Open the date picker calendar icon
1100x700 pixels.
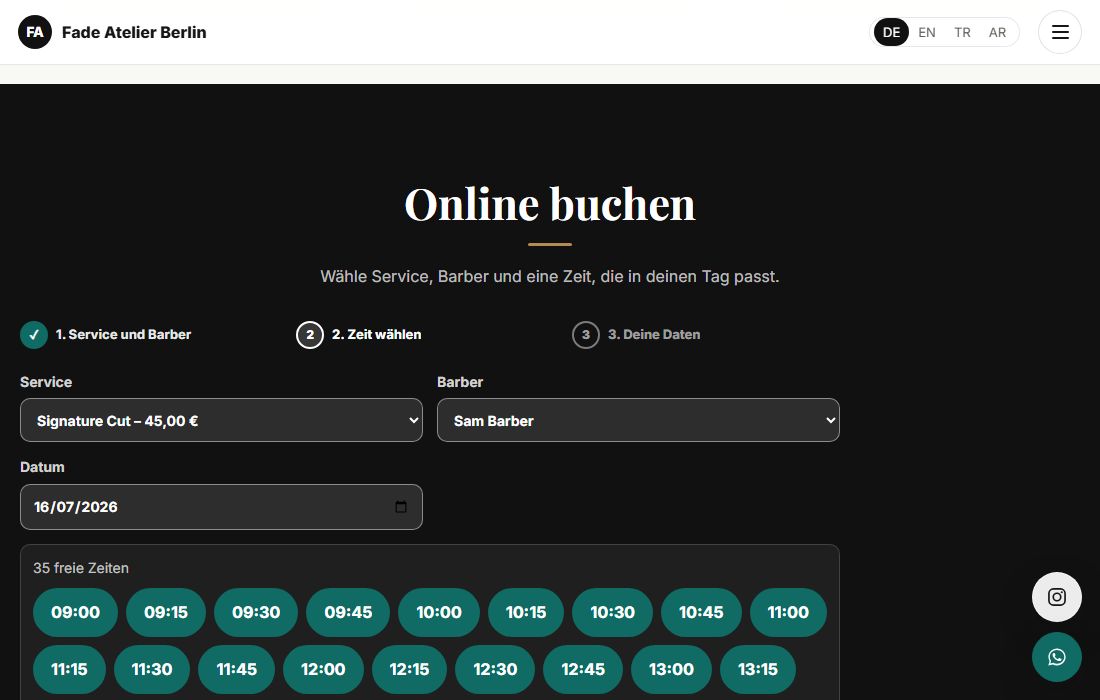401,506
